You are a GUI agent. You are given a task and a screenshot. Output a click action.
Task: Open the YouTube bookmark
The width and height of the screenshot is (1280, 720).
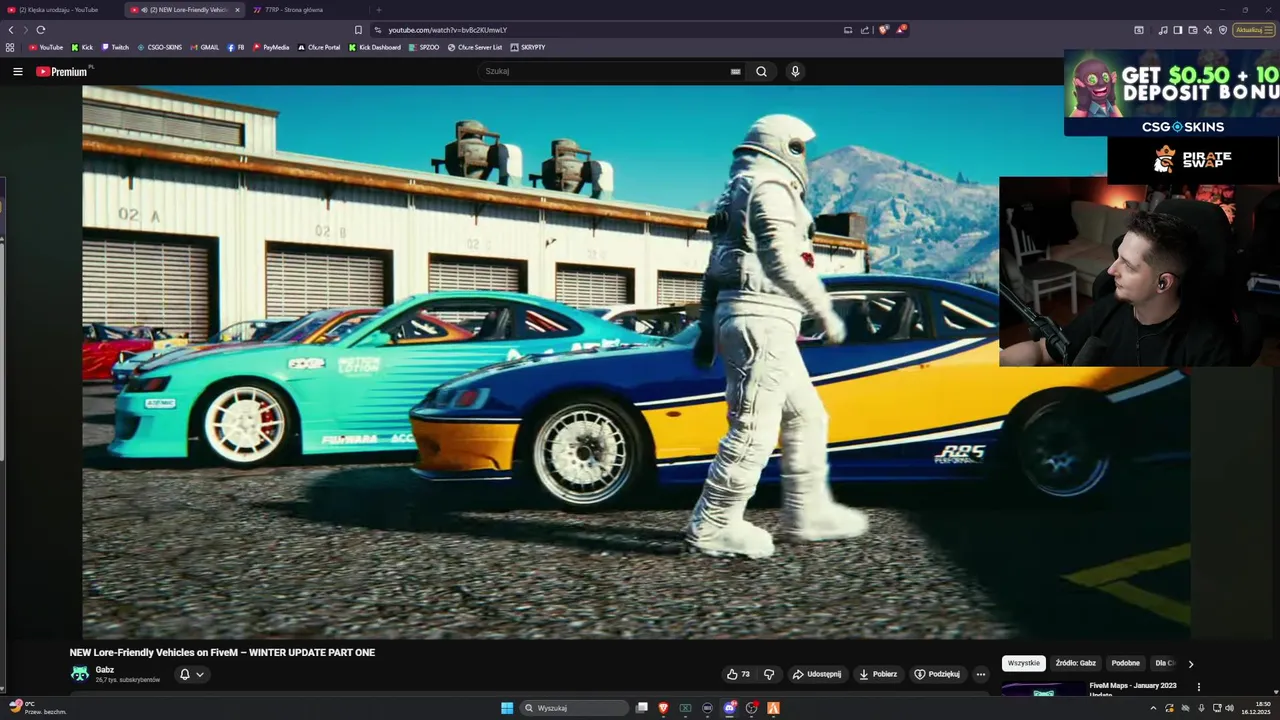[x=46, y=47]
